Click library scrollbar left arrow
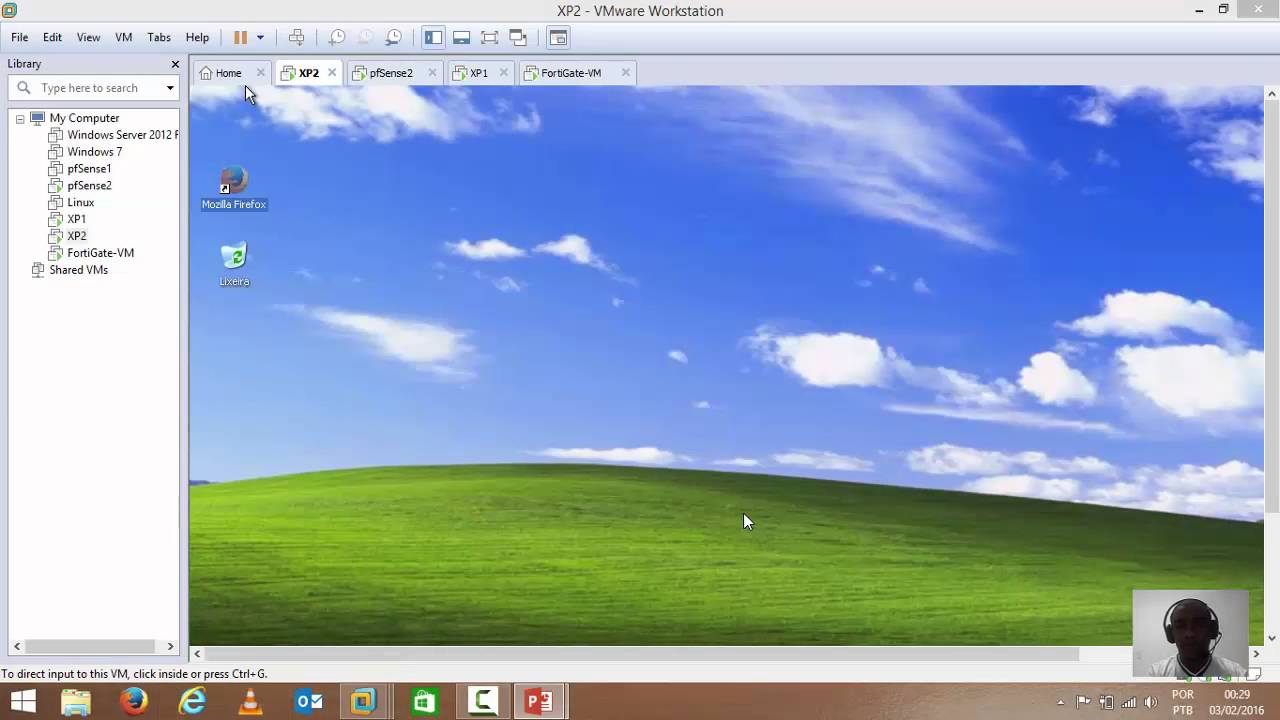 16,646
